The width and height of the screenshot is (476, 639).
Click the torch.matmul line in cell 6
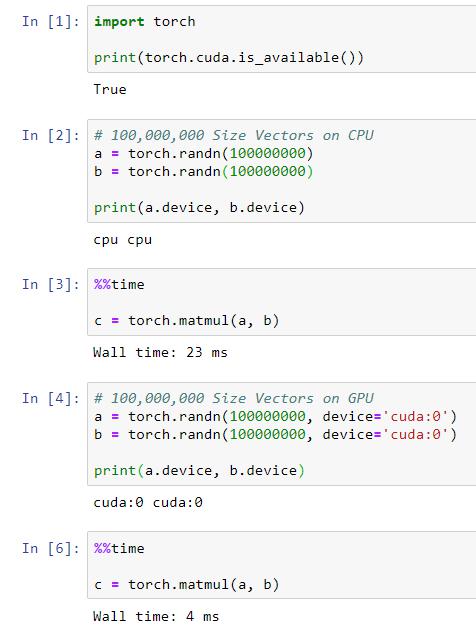click(x=186, y=584)
